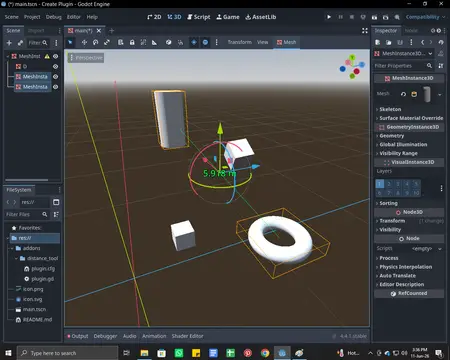The height and width of the screenshot is (360, 450).
Task: Click the green Y axis on view gizmo
Action: 352,58
